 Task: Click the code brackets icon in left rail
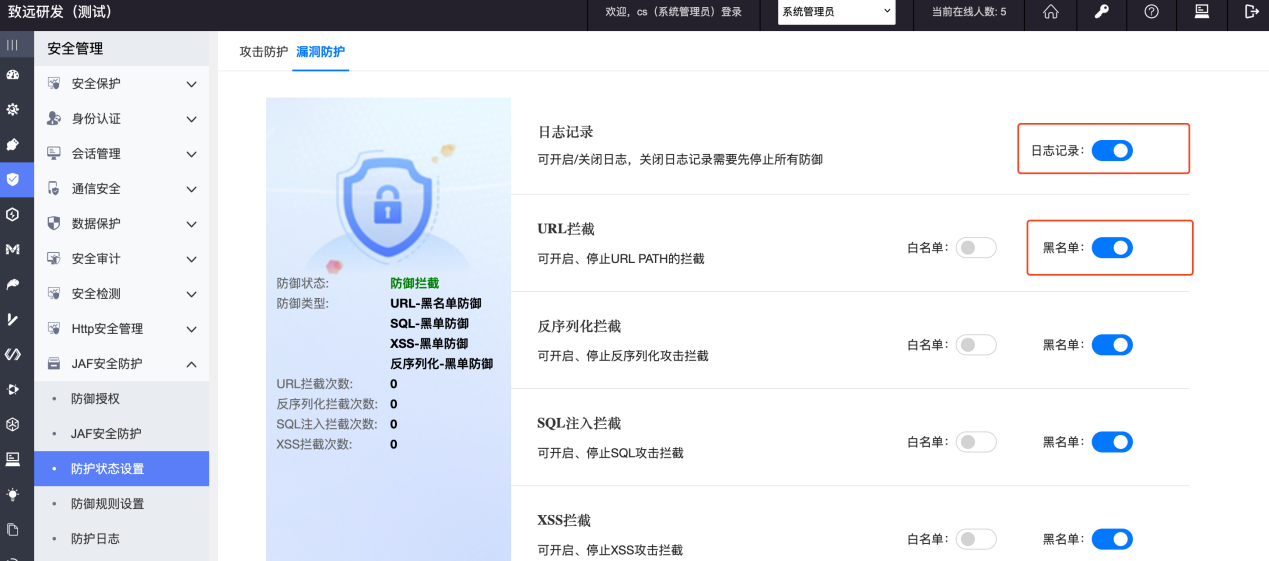click(x=12, y=354)
